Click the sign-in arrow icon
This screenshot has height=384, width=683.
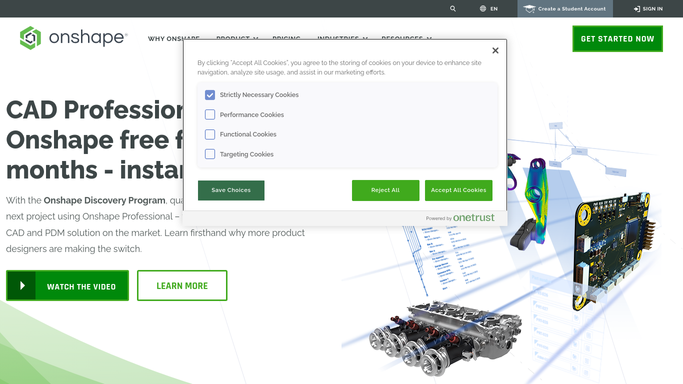click(x=637, y=9)
